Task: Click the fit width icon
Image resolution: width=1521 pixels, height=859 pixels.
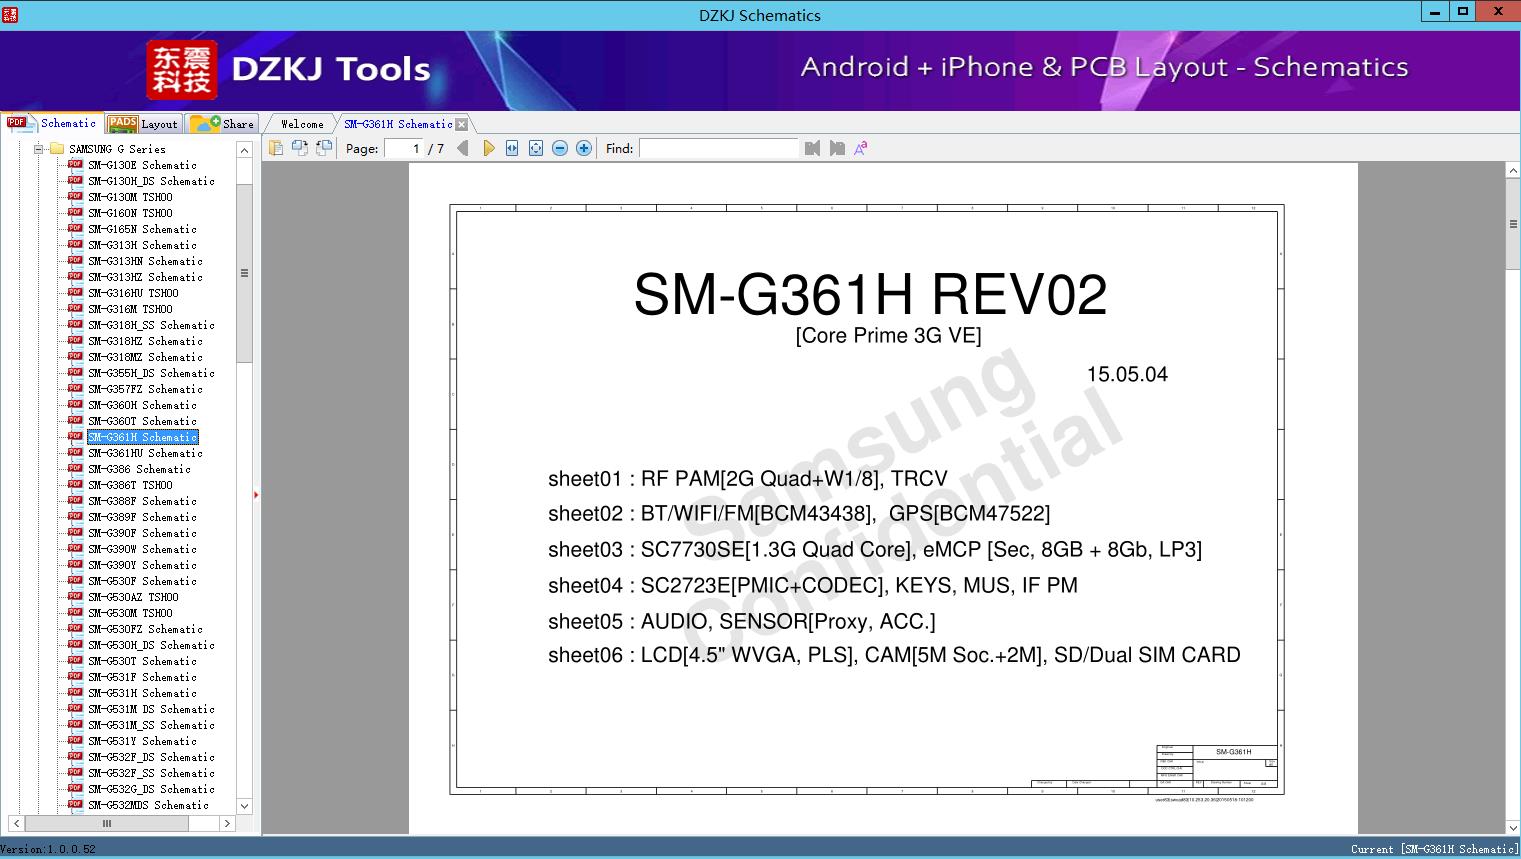Action: tap(512, 148)
